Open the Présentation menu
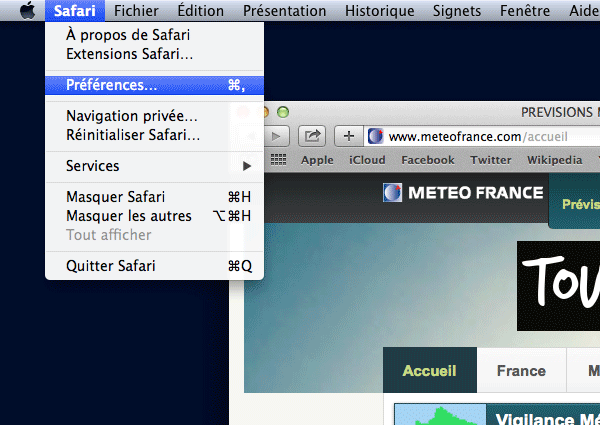 point(284,11)
